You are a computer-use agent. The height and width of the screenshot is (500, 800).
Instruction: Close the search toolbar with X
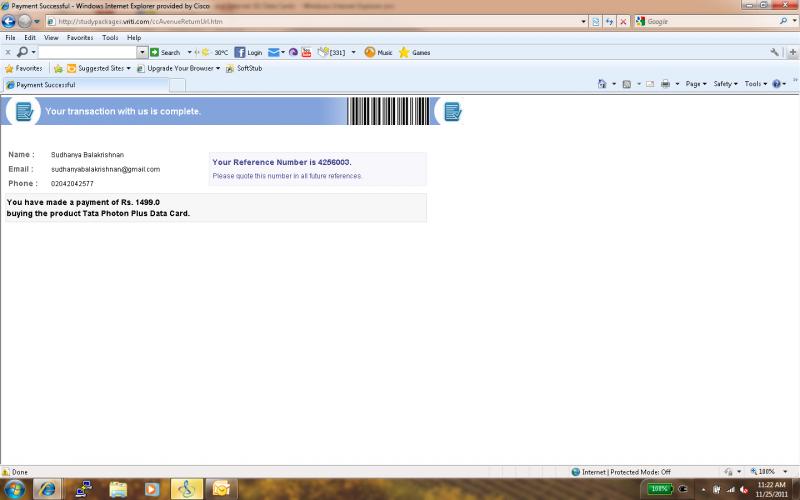click(x=8, y=52)
